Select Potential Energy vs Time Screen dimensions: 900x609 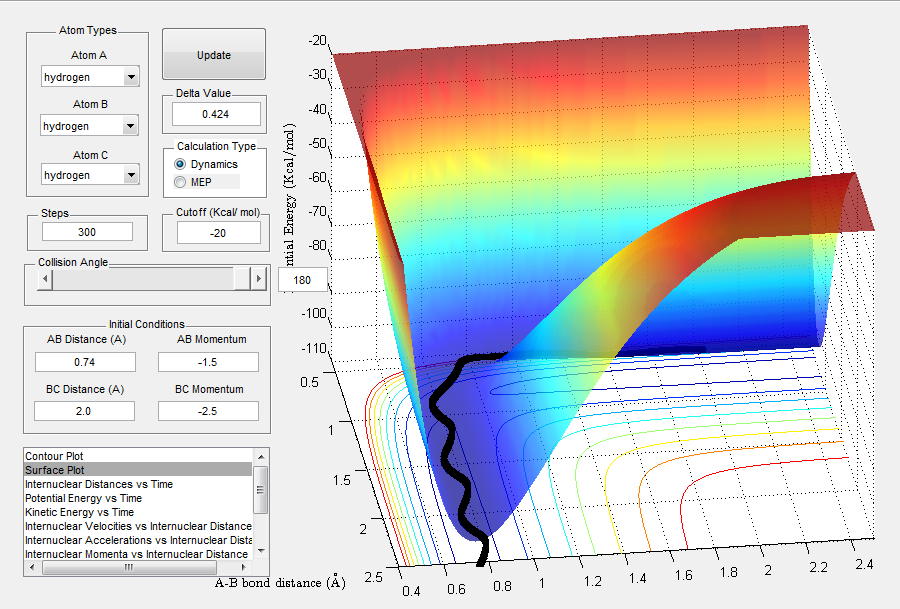[138, 498]
